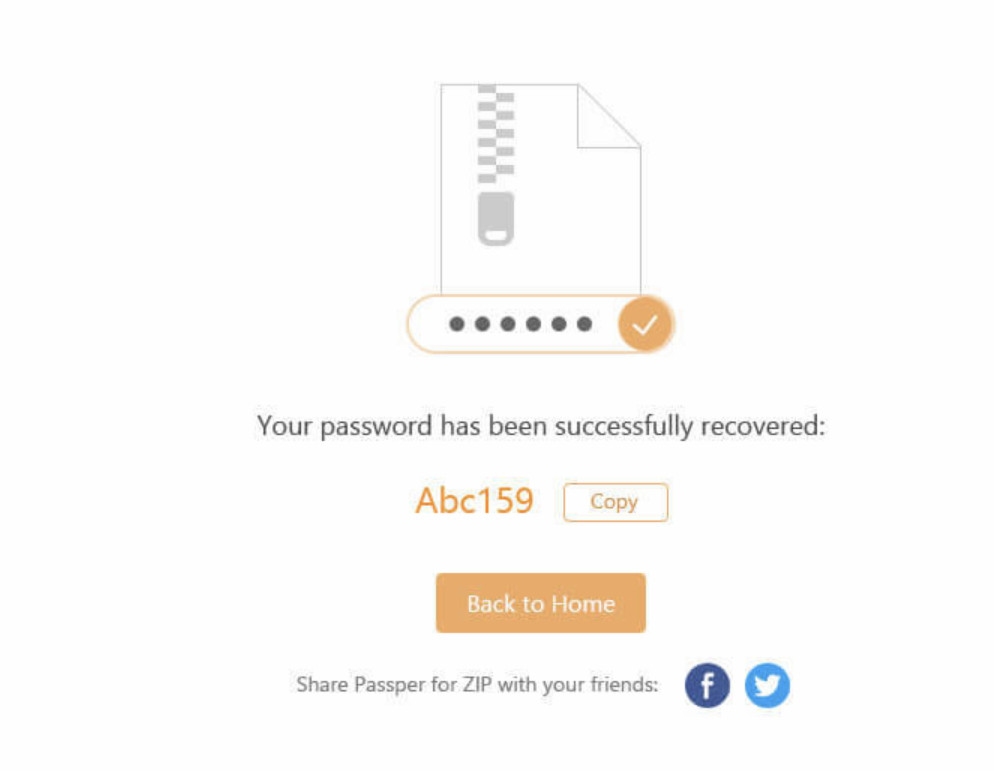The width and height of the screenshot is (994, 771).
Task: Click the masked password field
Action: (x=540, y=324)
